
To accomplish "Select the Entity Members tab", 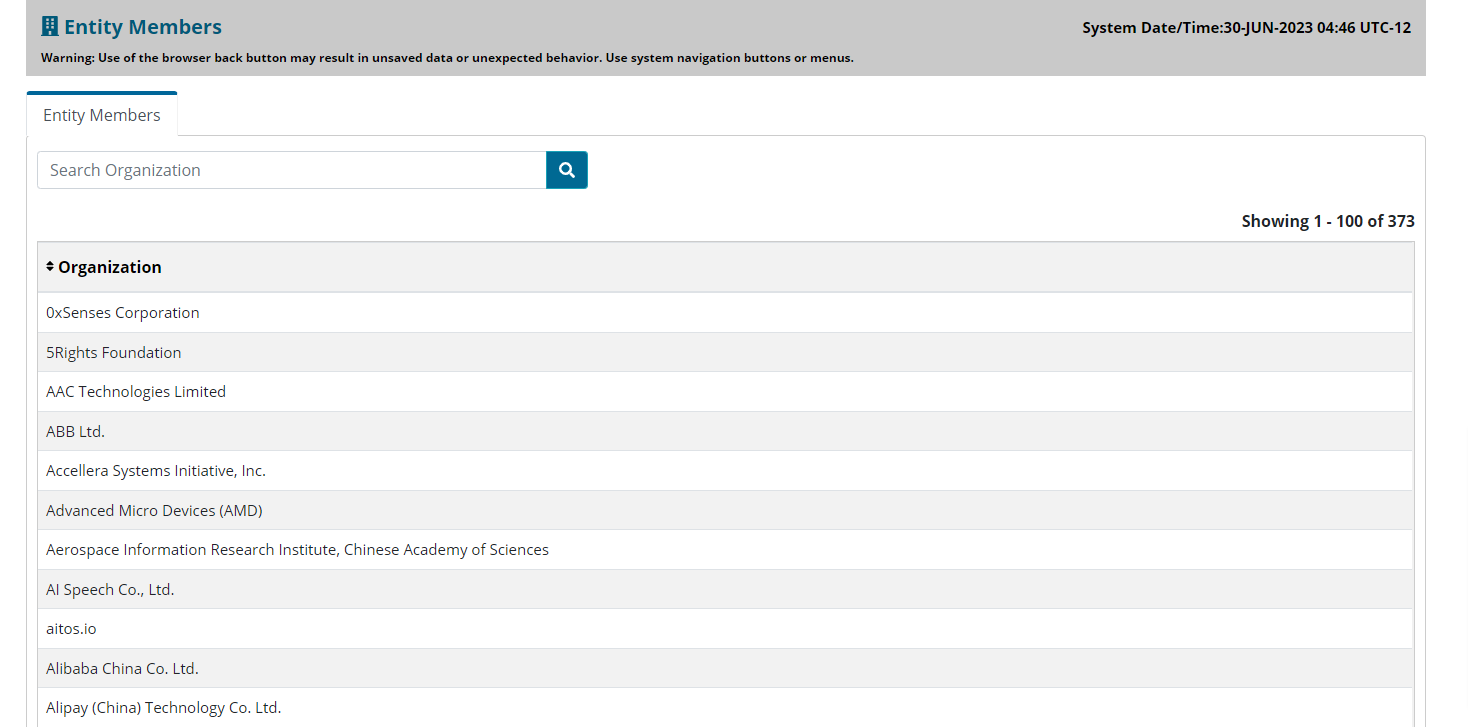I will click(102, 115).
